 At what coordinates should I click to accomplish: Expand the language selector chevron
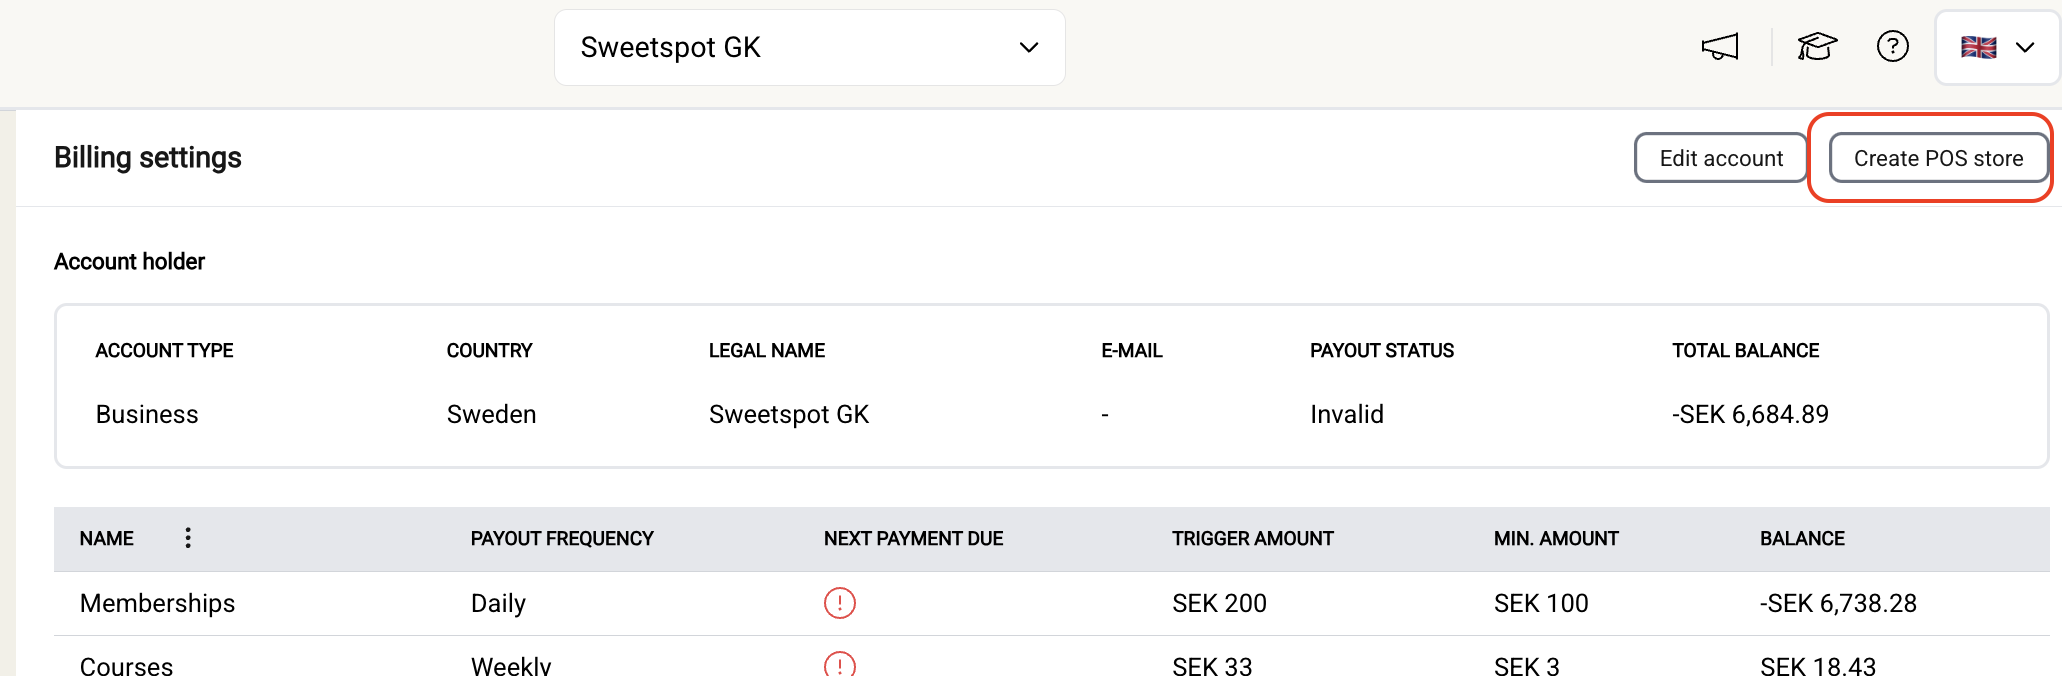2025,47
